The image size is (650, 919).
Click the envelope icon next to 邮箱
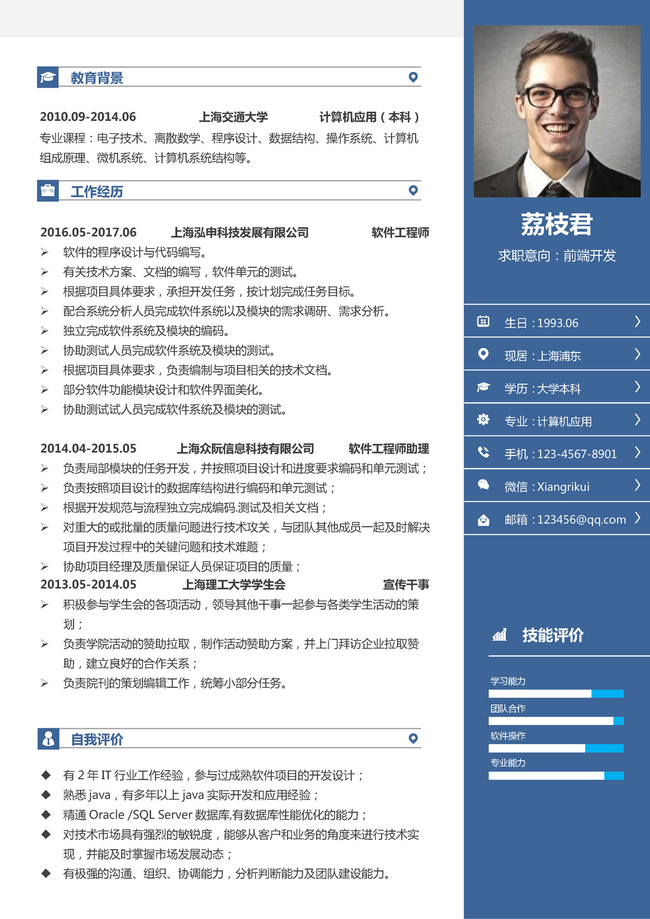click(x=483, y=519)
